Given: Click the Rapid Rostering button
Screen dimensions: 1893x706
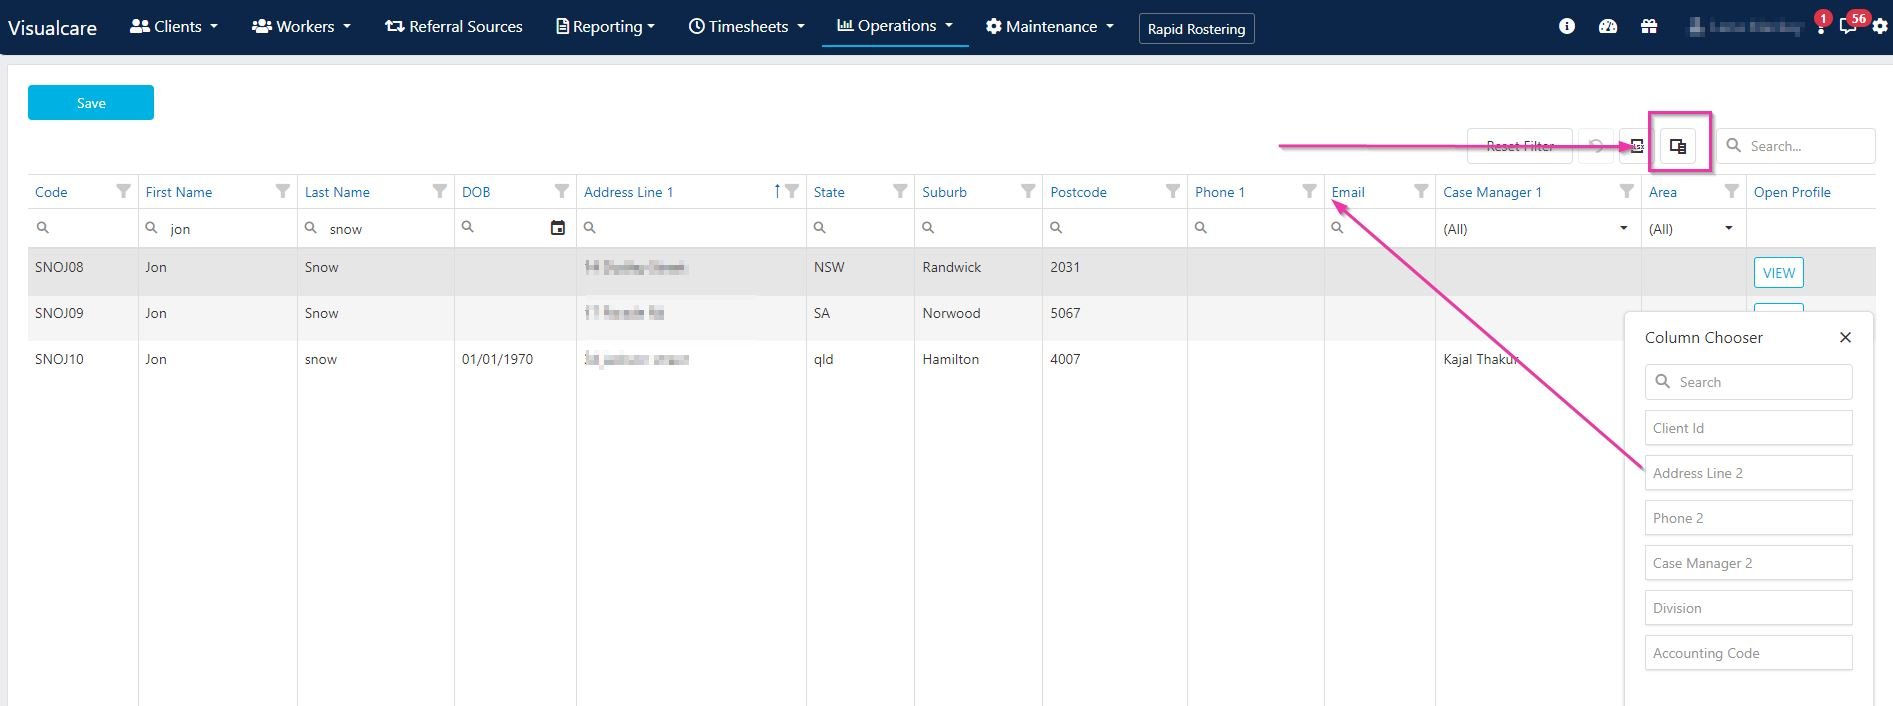Looking at the screenshot, I should point(1196,29).
